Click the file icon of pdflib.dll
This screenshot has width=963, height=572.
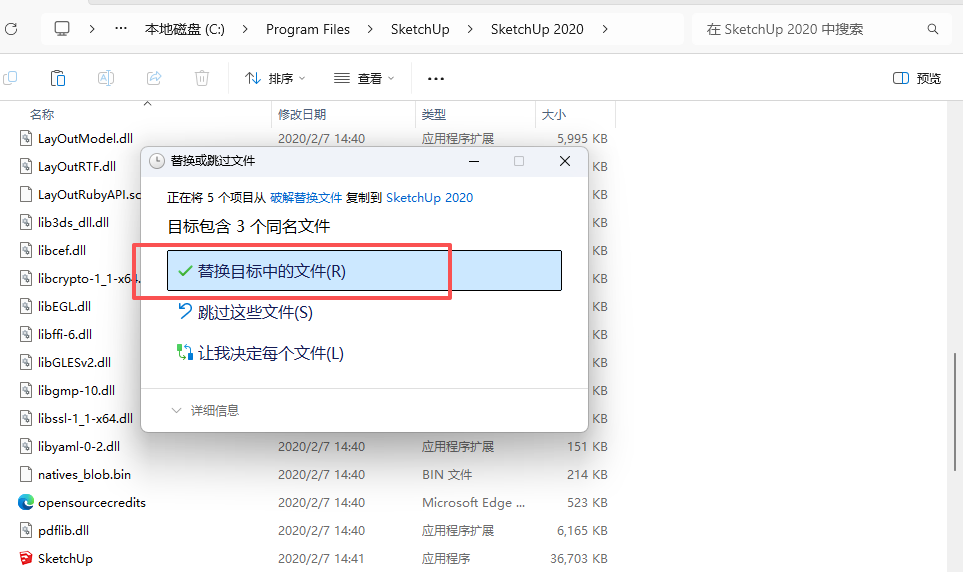tap(26, 530)
